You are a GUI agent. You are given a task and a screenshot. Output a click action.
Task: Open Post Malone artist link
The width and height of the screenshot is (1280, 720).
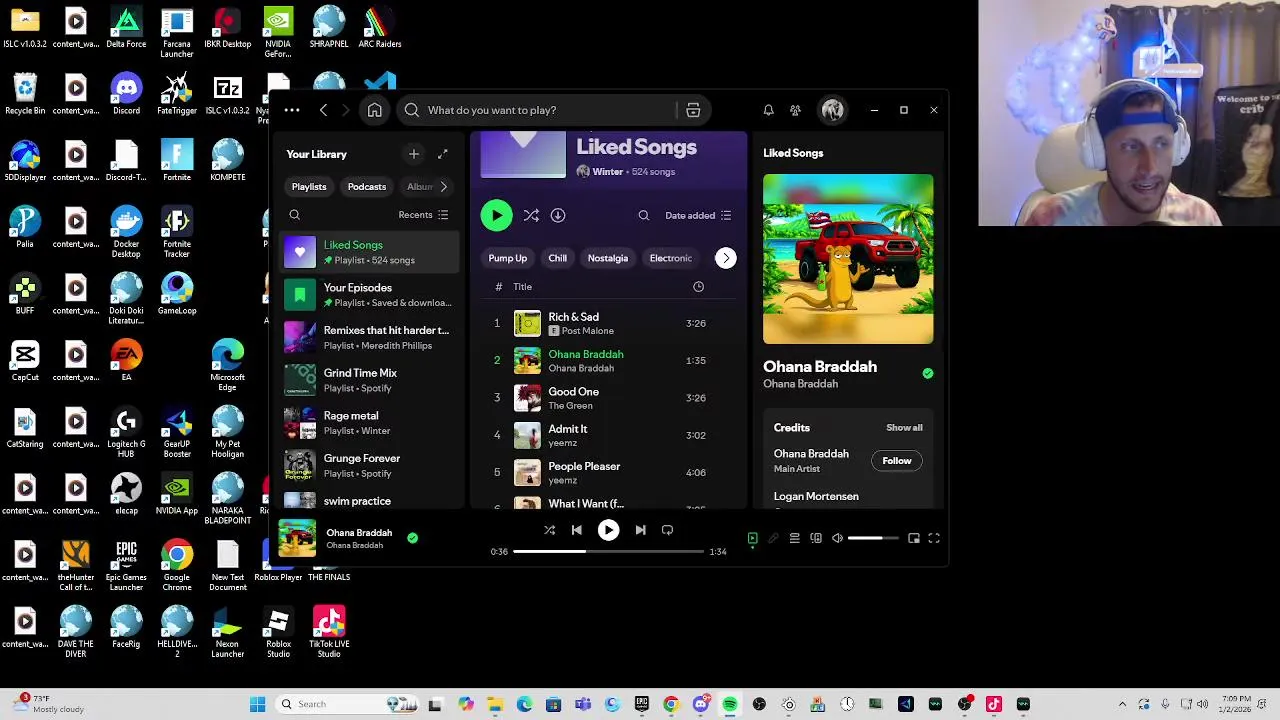pos(588,331)
